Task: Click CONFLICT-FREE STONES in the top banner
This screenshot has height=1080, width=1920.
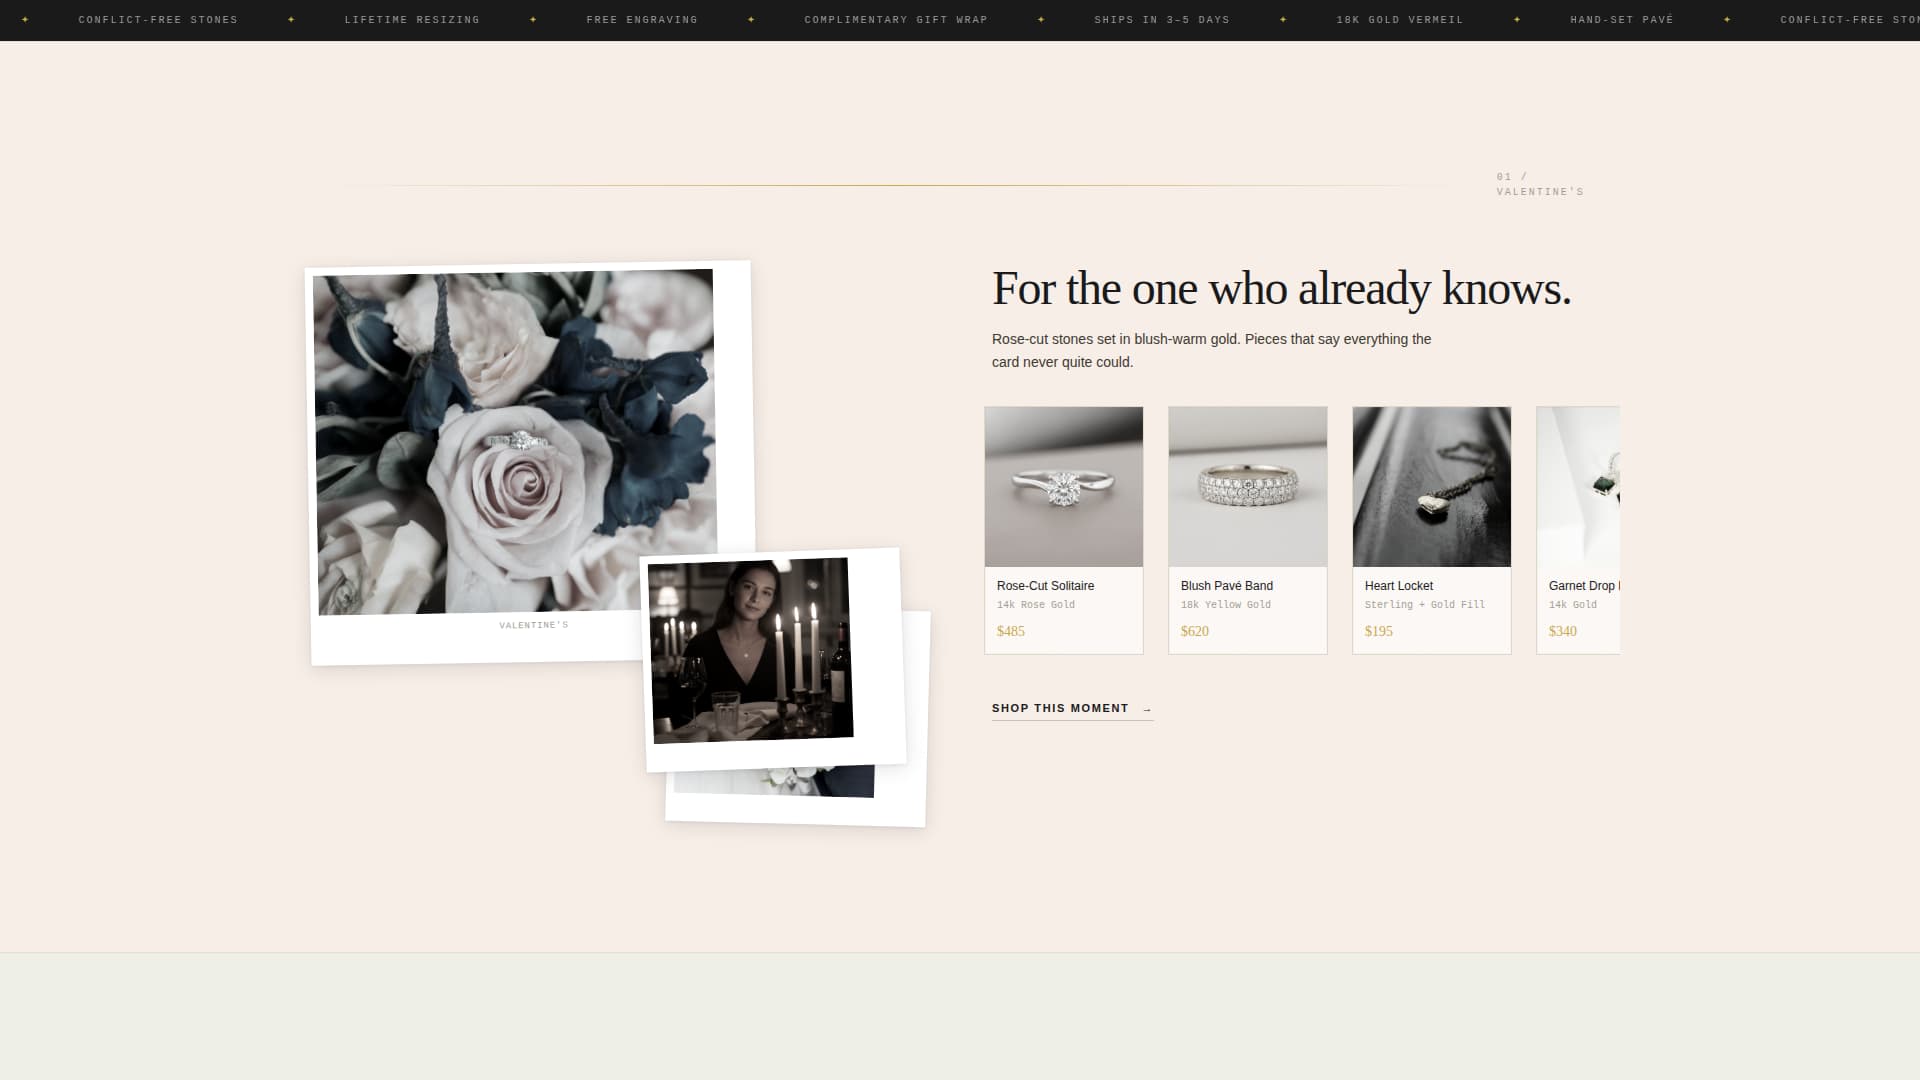Action: click(x=157, y=19)
